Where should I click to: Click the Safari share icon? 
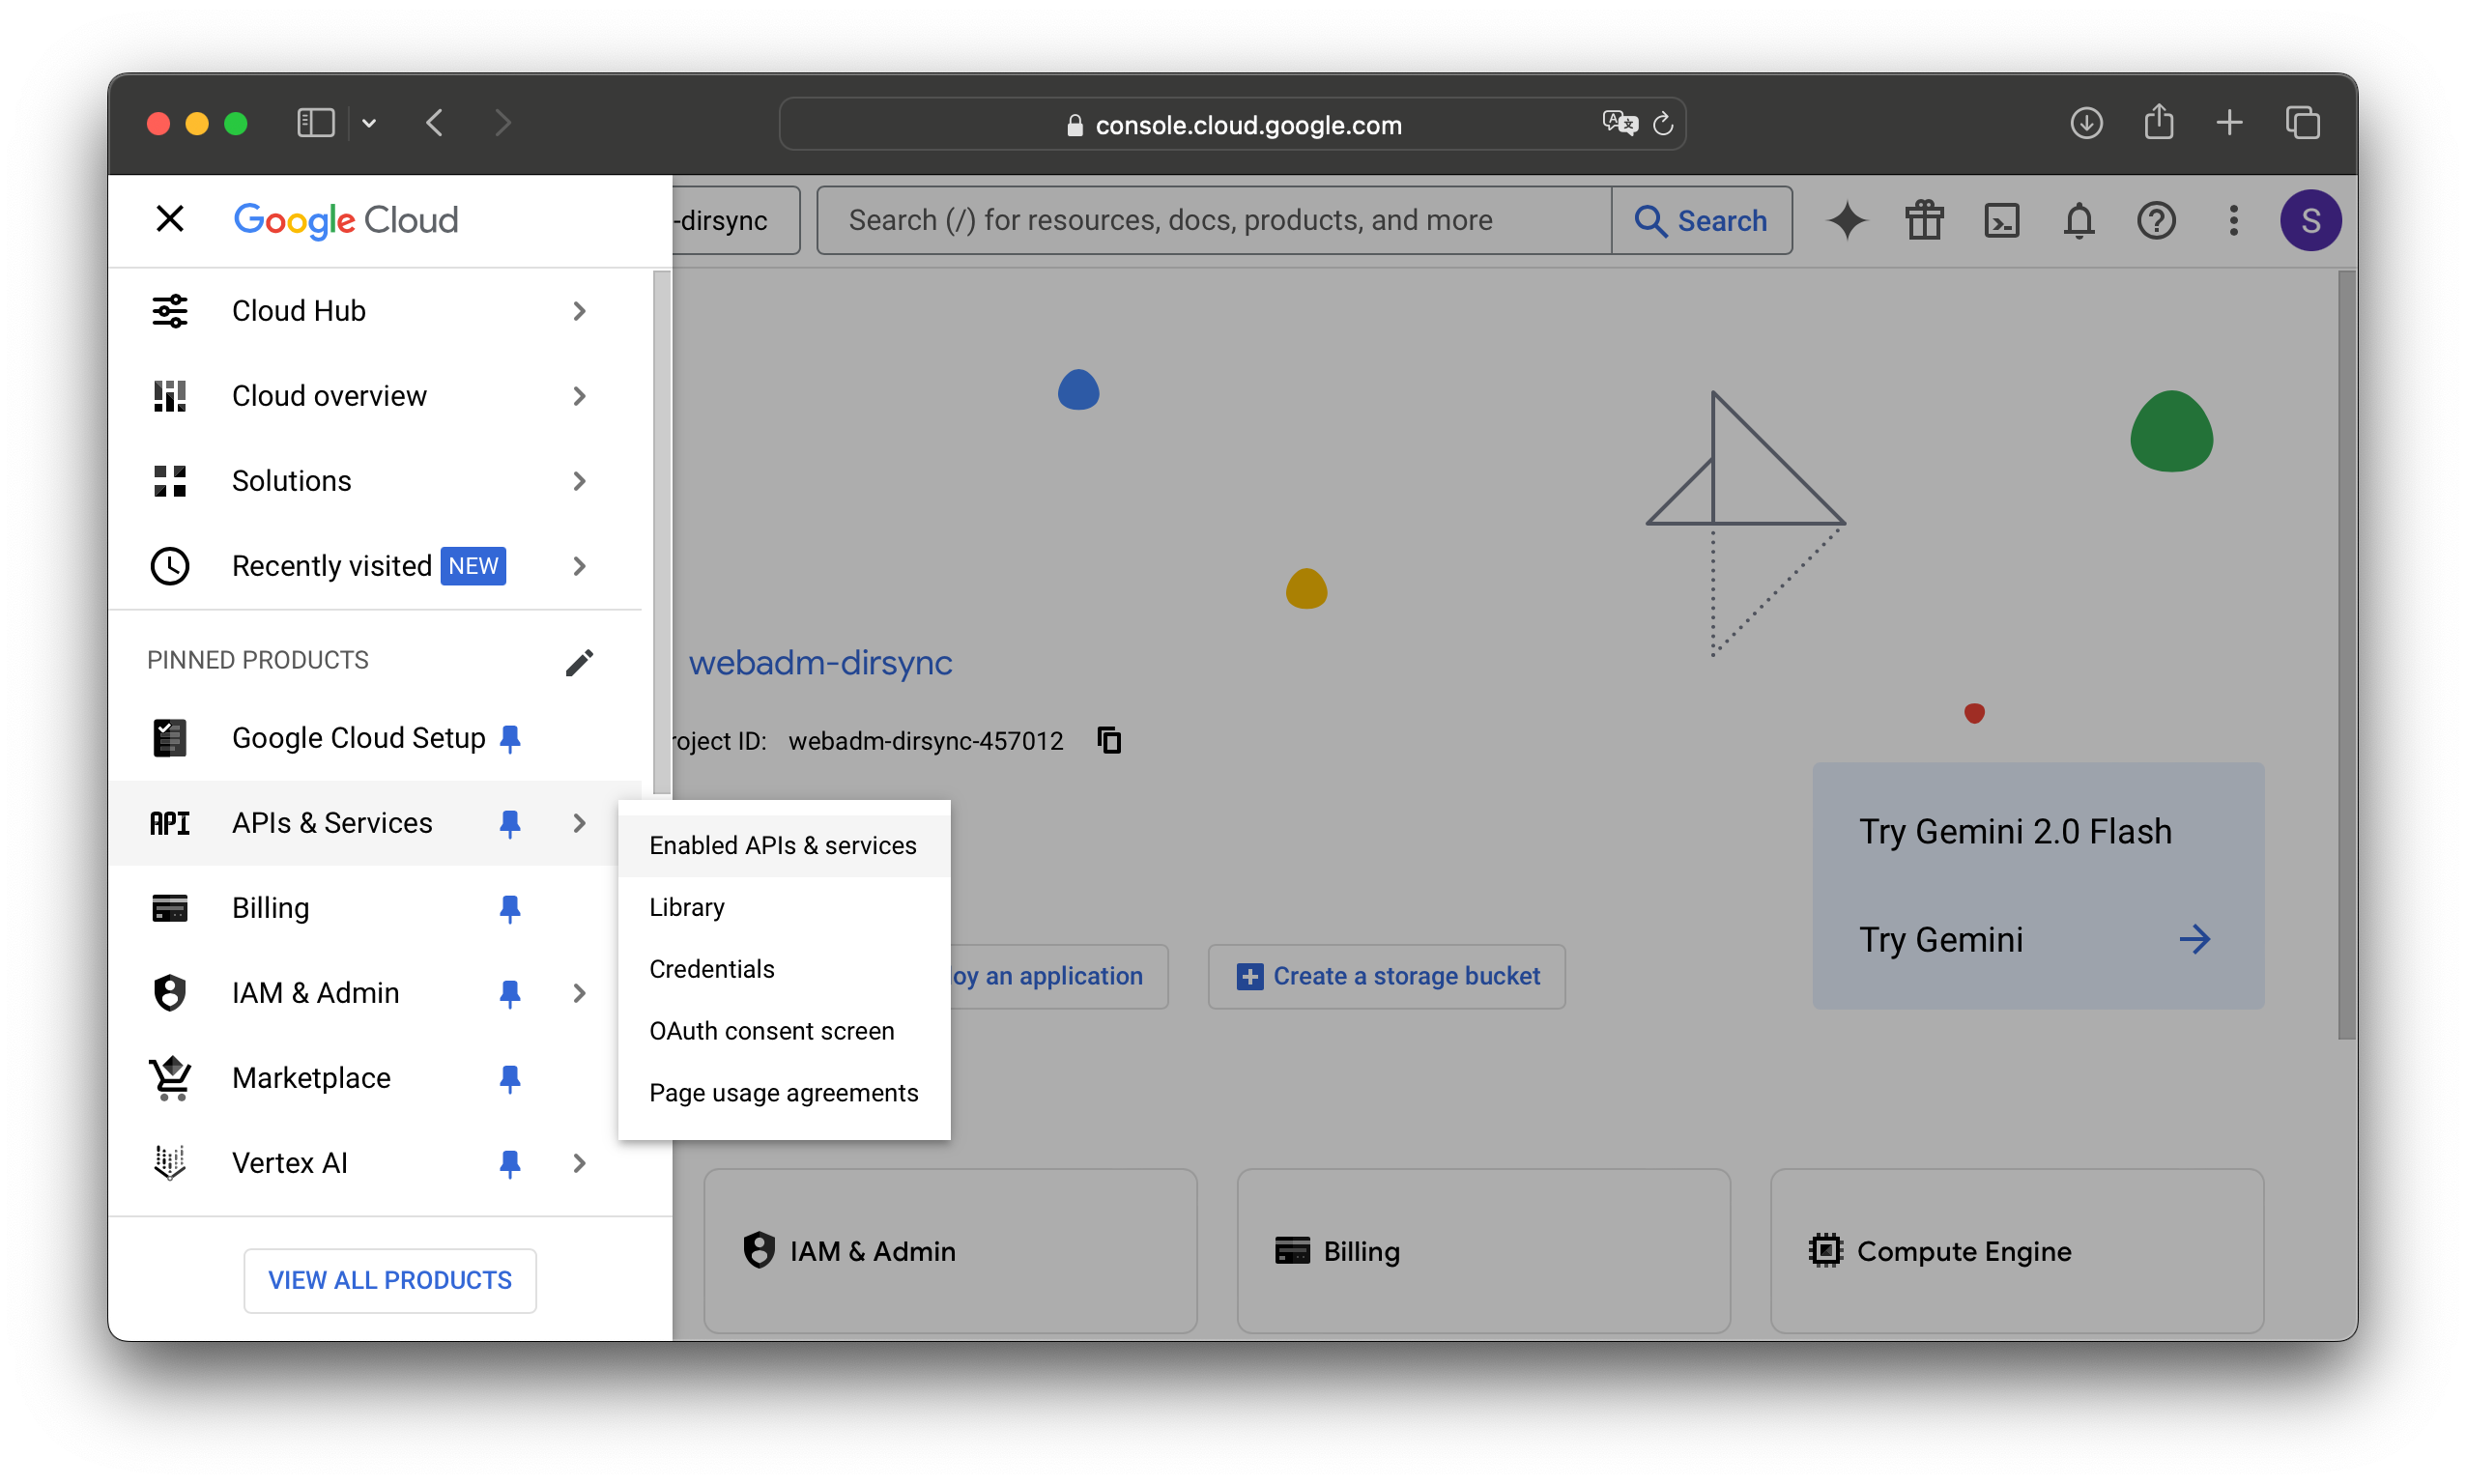click(x=2158, y=121)
